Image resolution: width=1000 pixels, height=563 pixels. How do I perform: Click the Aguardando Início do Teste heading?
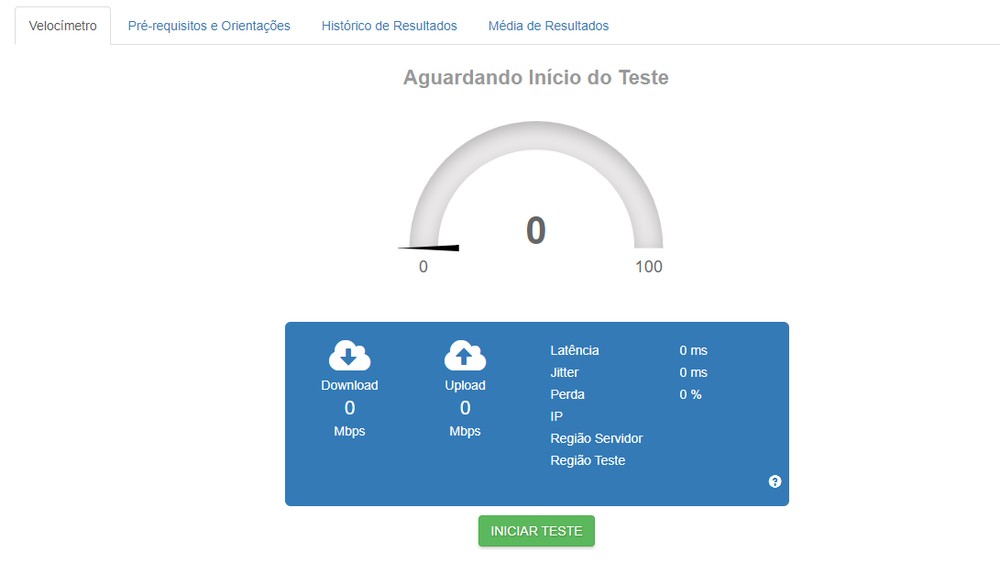536,78
